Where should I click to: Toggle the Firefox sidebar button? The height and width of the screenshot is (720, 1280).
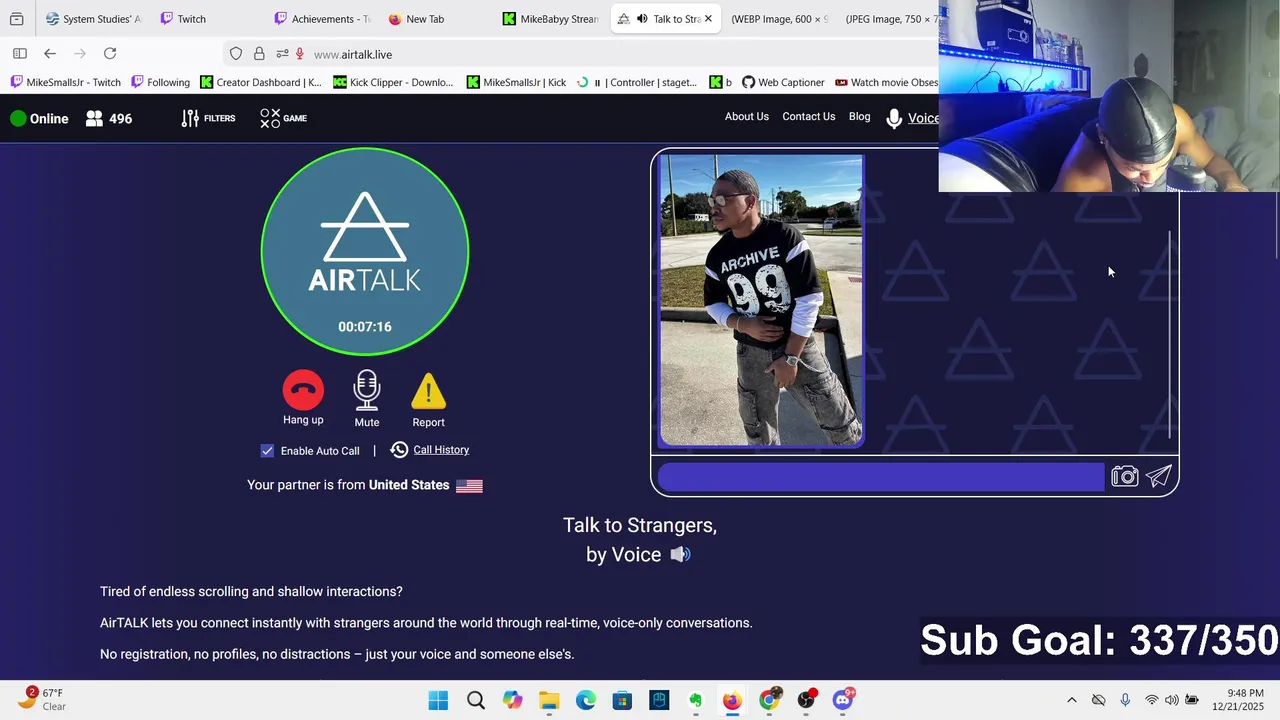click(x=19, y=54)
